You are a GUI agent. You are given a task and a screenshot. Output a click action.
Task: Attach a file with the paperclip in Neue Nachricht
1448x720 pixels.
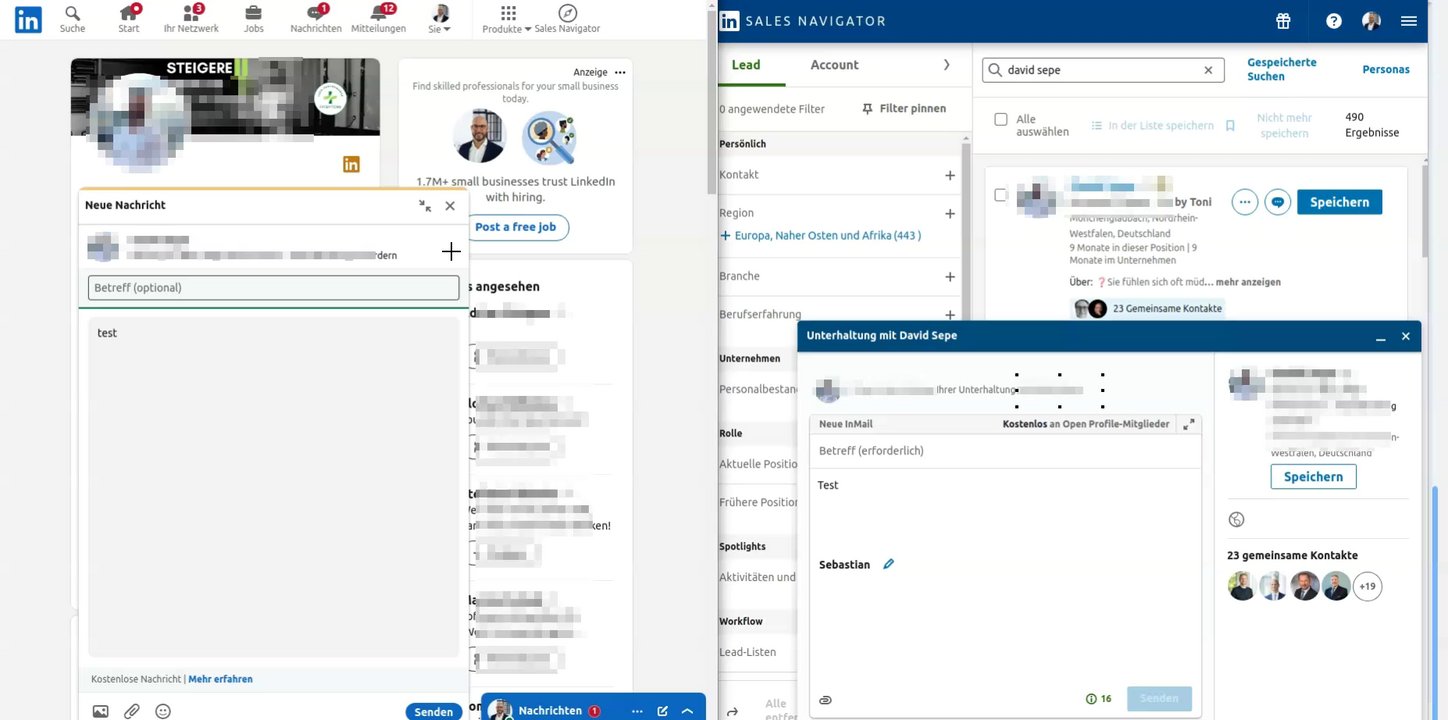132,712
